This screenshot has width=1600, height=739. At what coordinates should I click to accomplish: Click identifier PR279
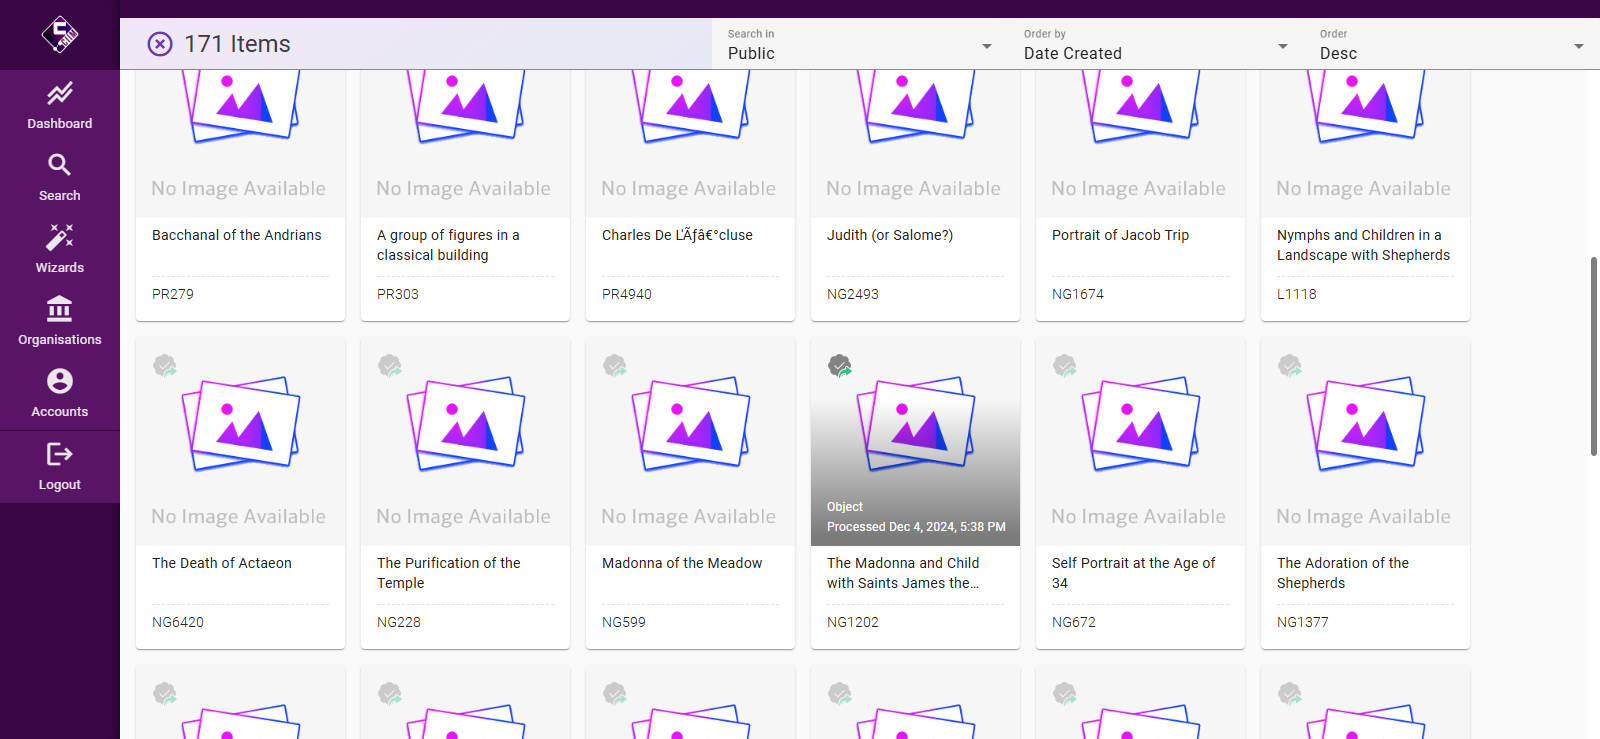pos(173,294)
